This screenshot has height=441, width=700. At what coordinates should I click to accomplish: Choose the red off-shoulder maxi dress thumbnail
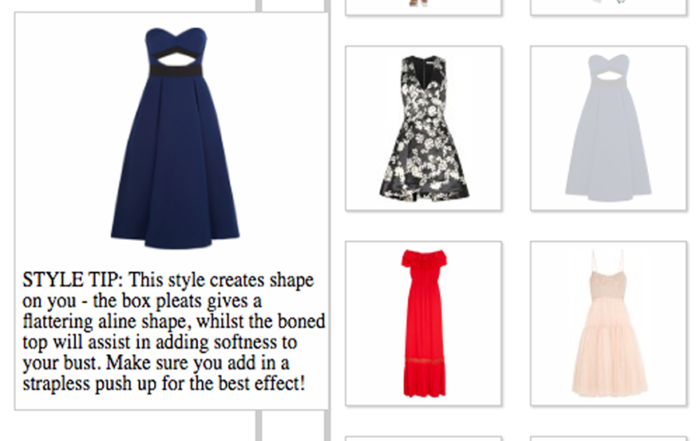[424, 324]
